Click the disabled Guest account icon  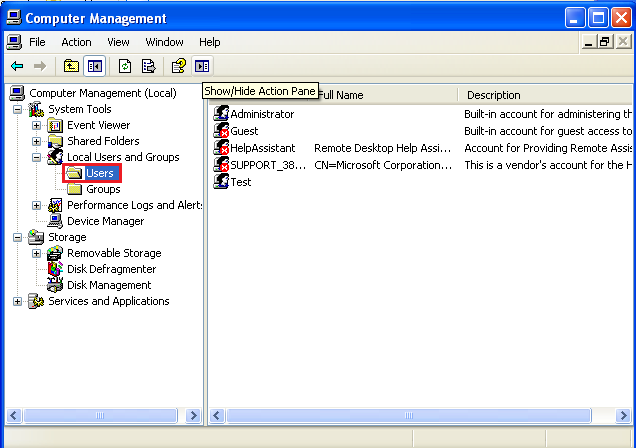tap(221, 131)
